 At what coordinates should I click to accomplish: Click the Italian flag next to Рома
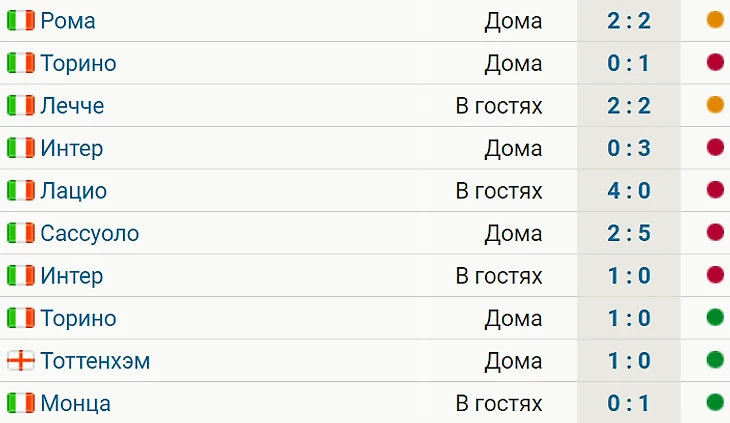pos(20,20)
